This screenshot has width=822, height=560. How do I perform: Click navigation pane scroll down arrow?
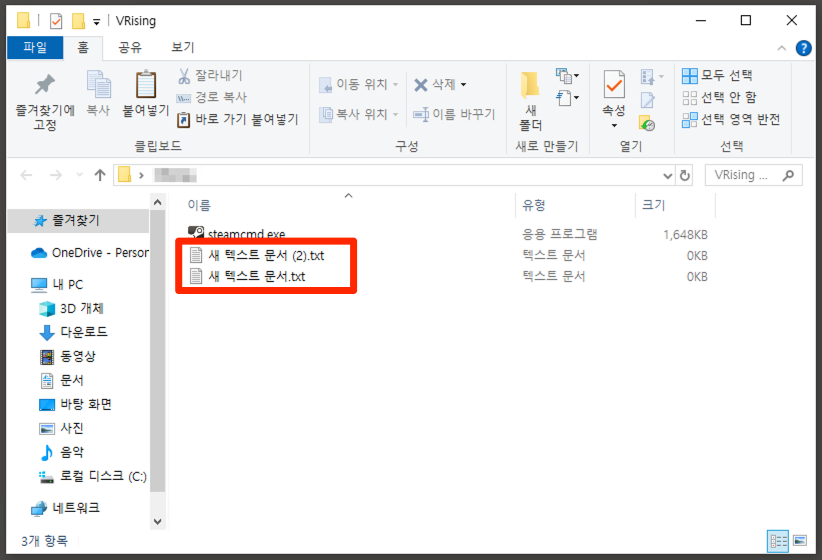click(x=157, y=522)
